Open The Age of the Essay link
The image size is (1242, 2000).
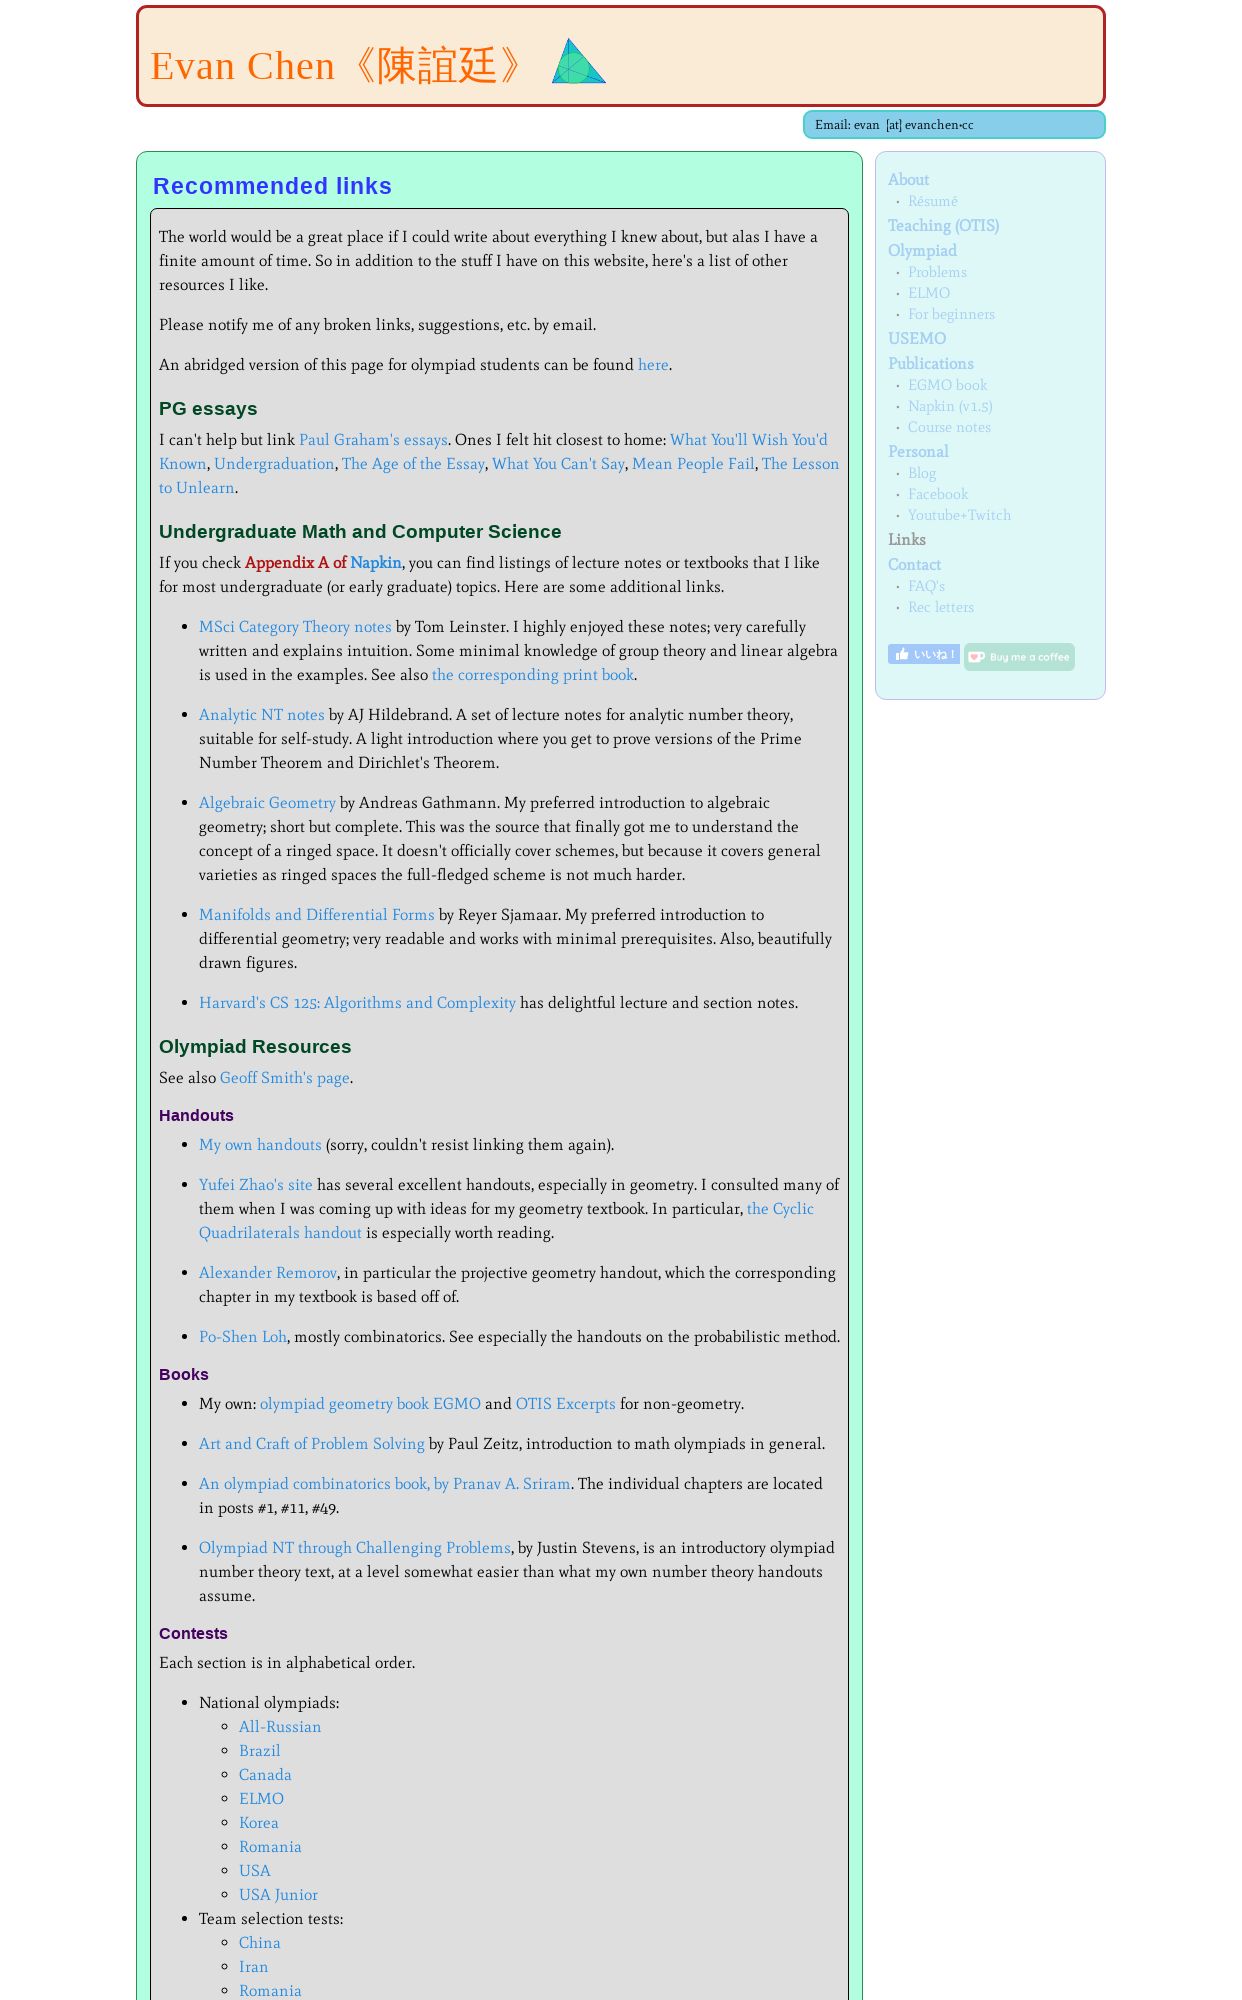tap(413, 464)
